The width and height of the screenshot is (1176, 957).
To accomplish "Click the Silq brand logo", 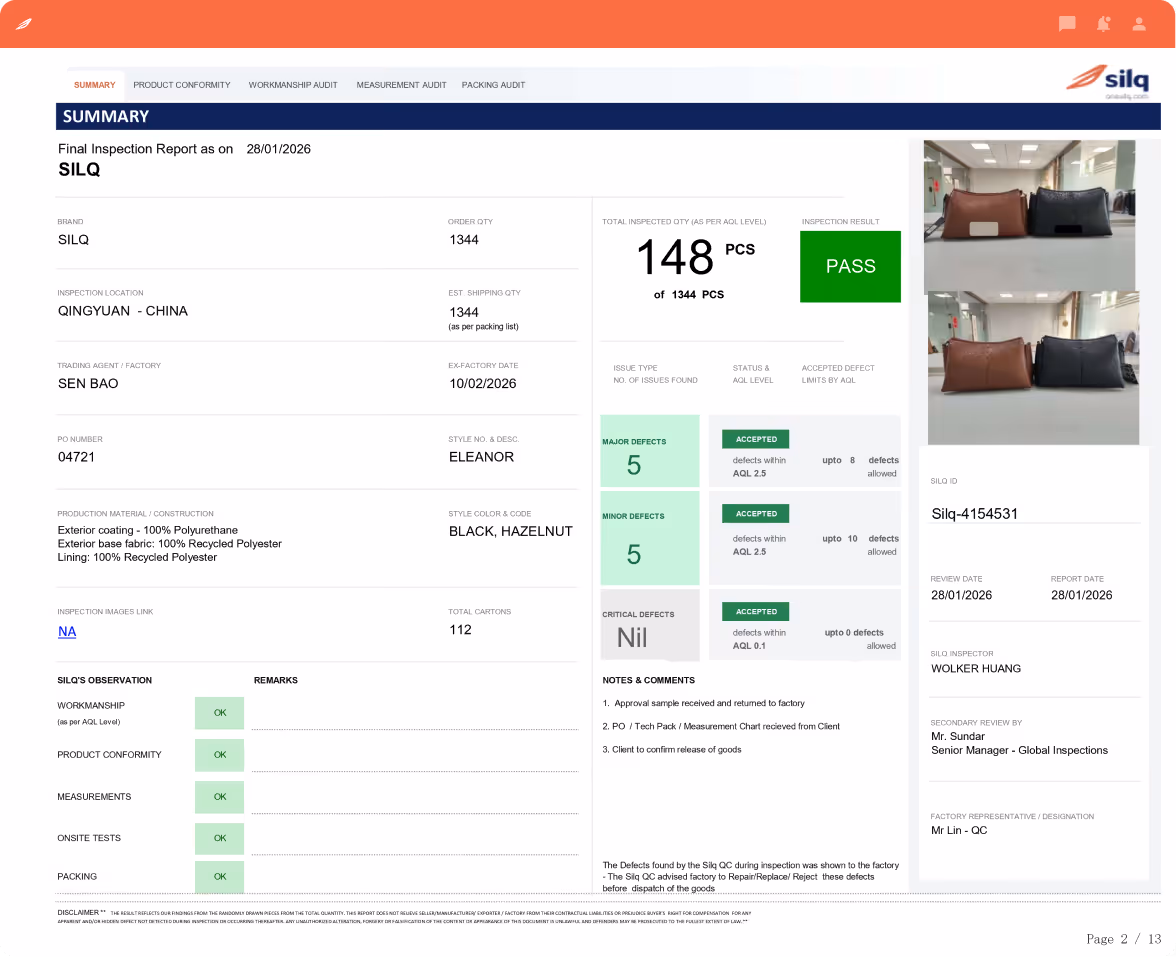I will tap(1108, 81).
